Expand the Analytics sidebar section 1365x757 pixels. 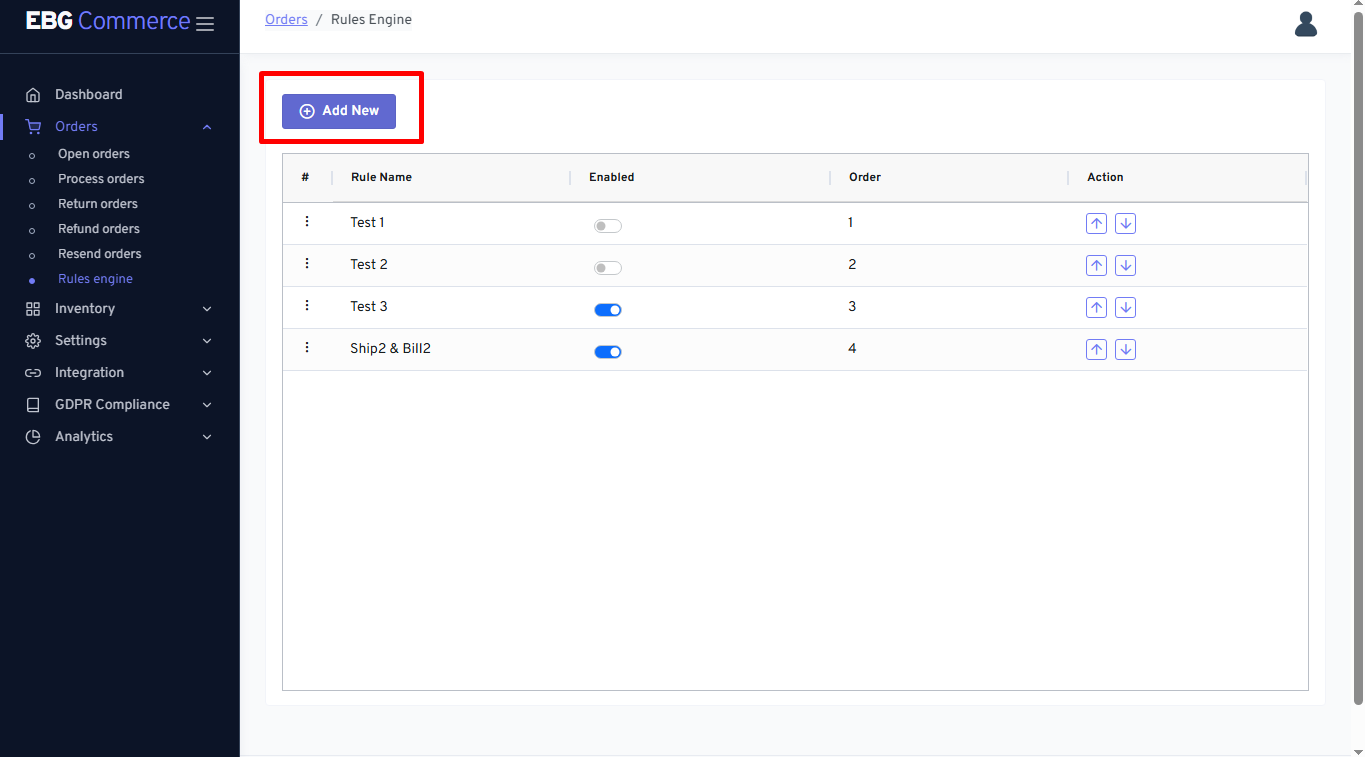[x=119, y=437]
